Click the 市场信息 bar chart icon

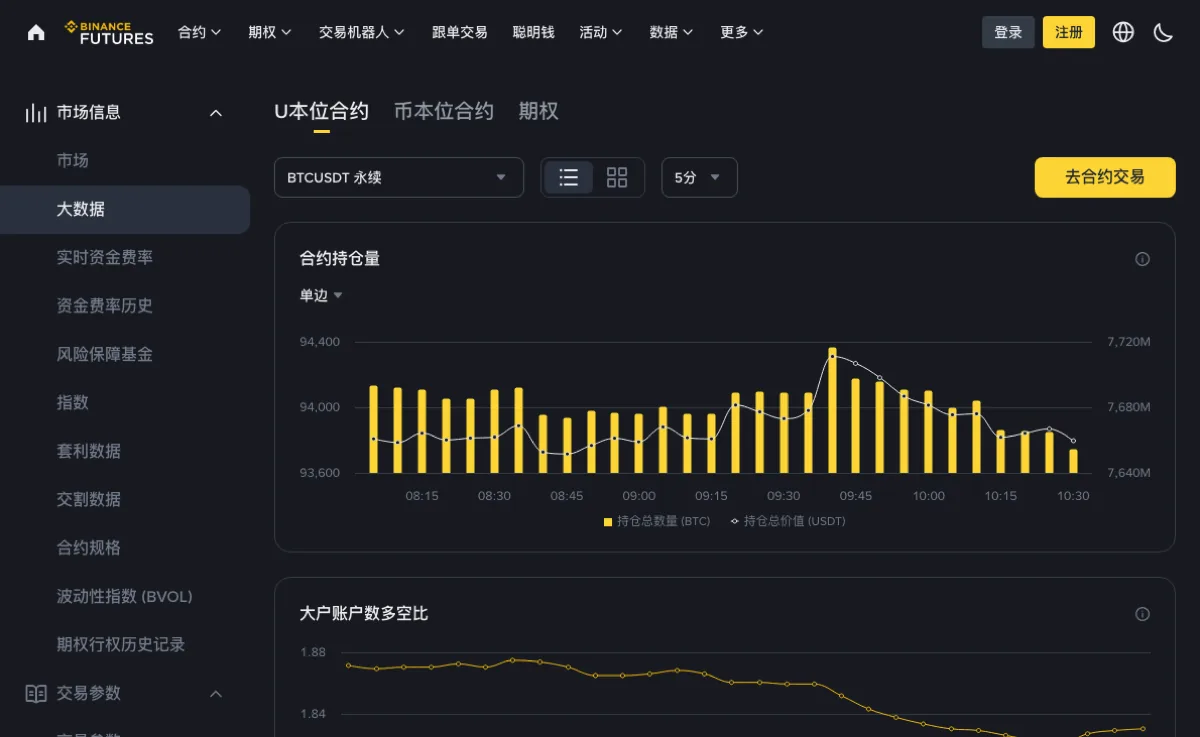36,113
